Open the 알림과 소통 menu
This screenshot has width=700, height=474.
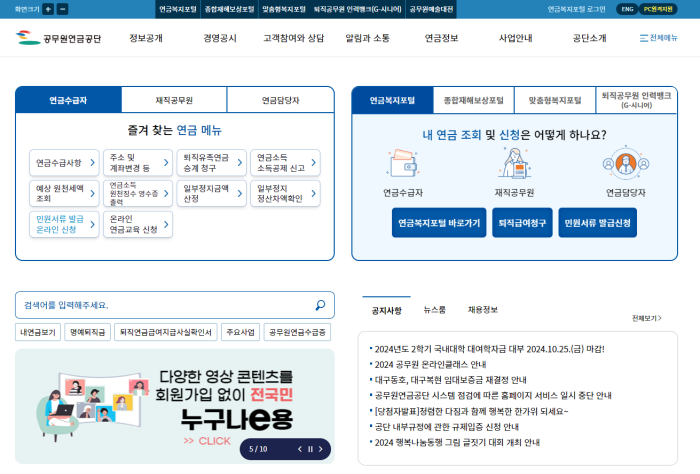(367, 38)
